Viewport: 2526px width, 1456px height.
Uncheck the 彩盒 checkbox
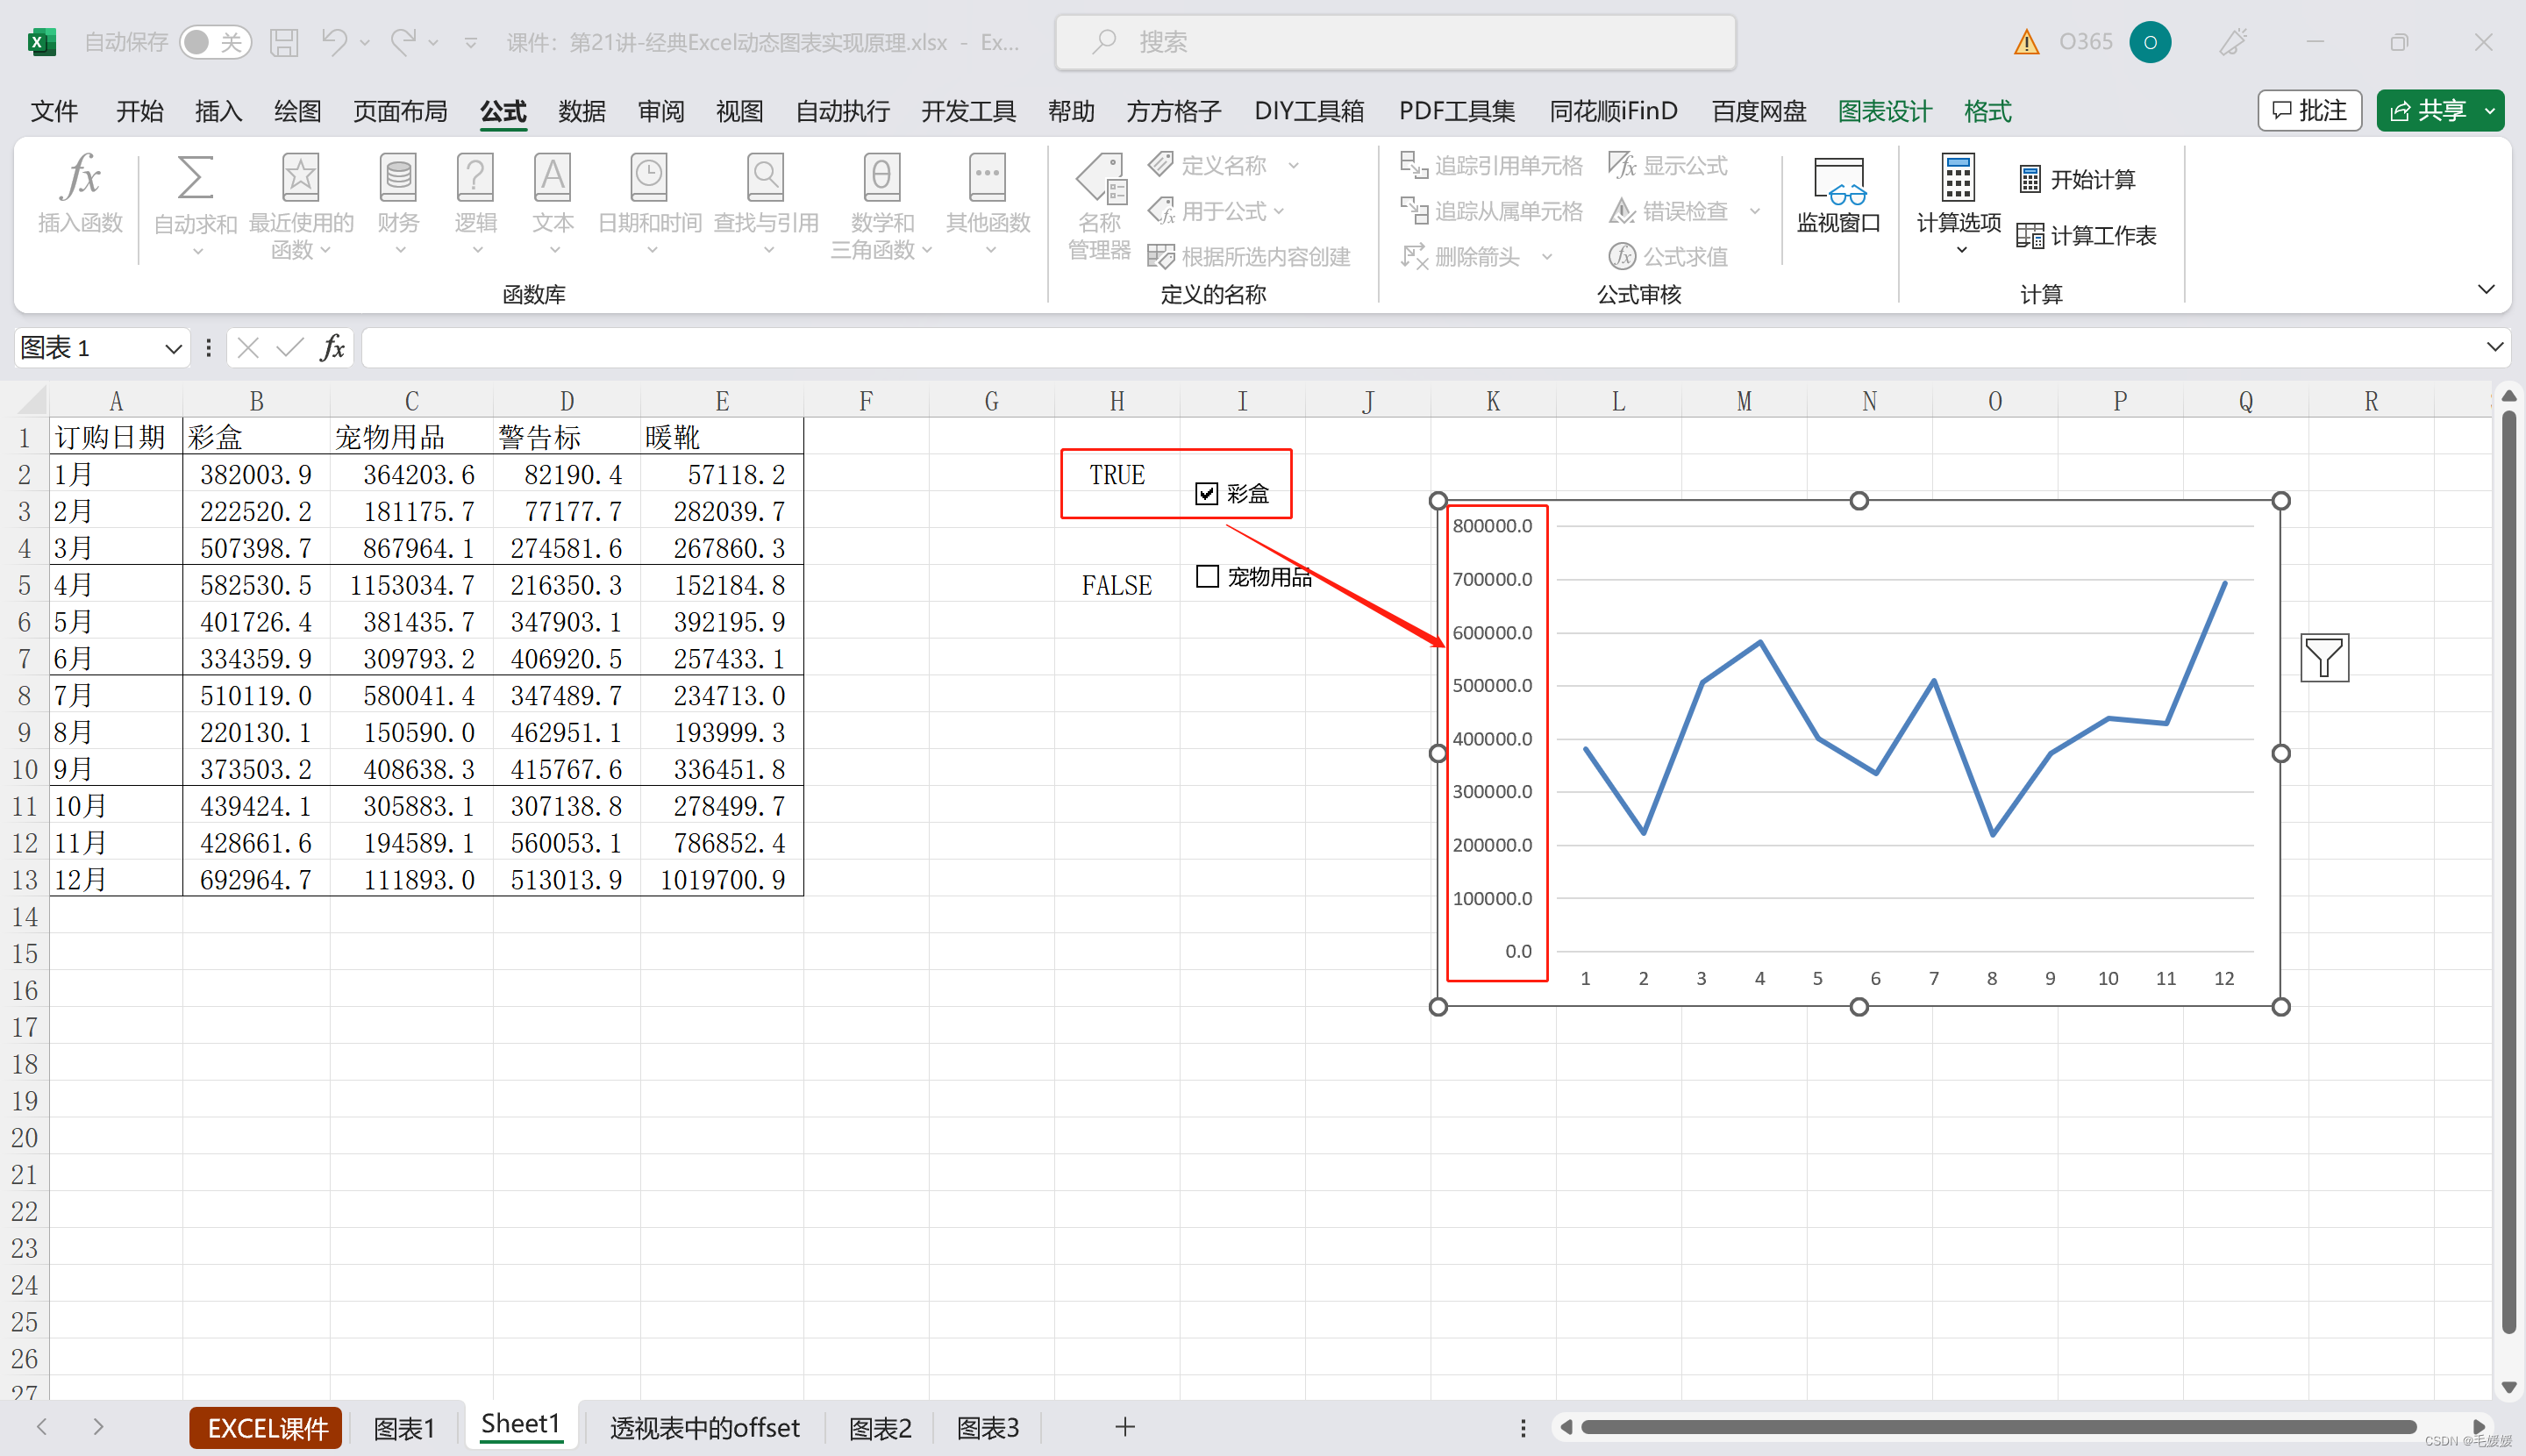[x=1207, y=493]
